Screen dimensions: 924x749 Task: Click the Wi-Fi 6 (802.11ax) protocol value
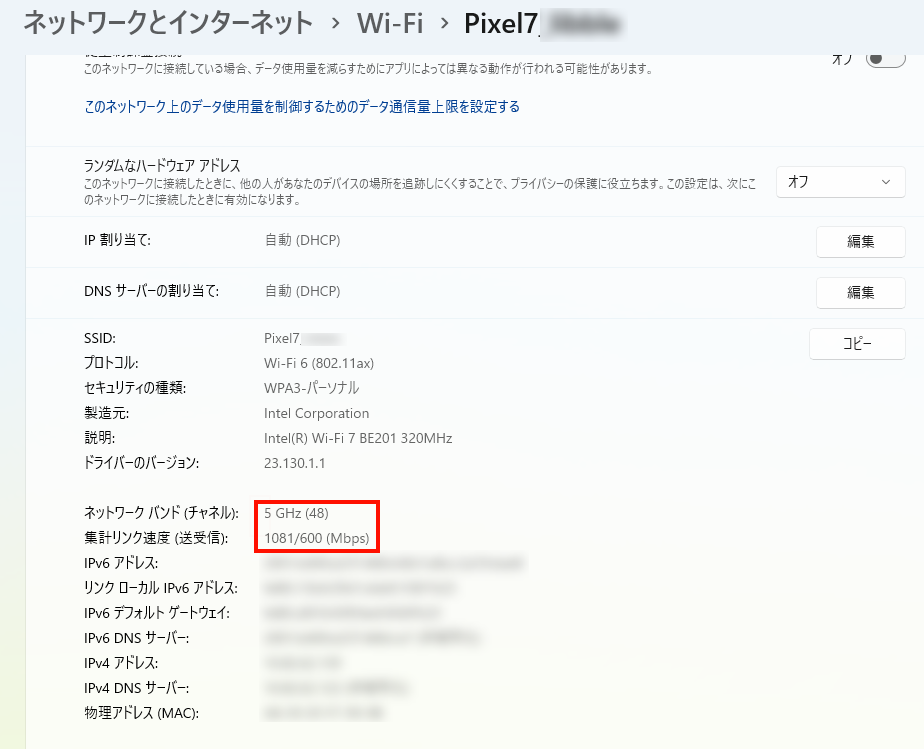[318, 362]
